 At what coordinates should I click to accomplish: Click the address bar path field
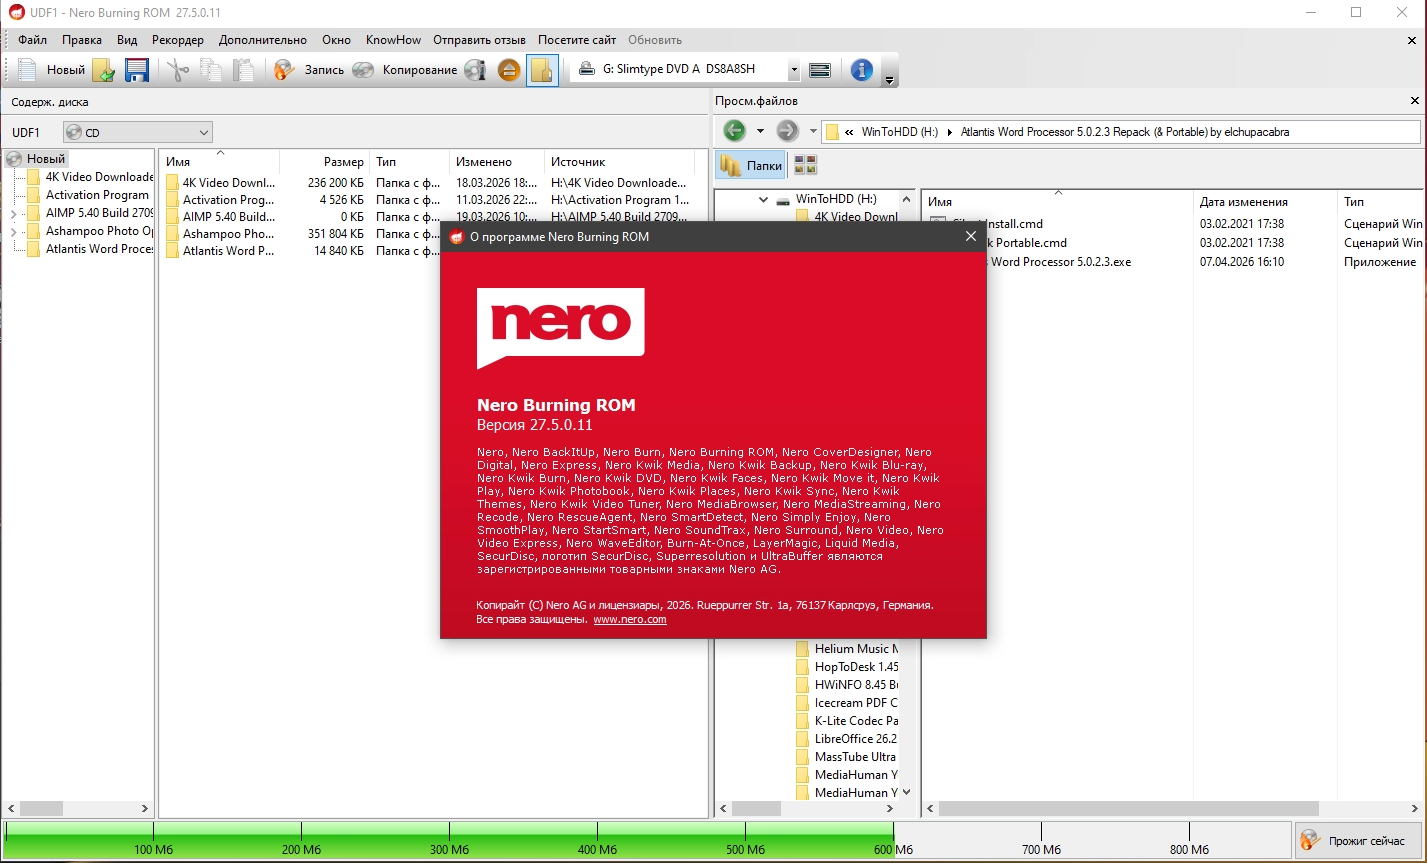coord(1120,132)
